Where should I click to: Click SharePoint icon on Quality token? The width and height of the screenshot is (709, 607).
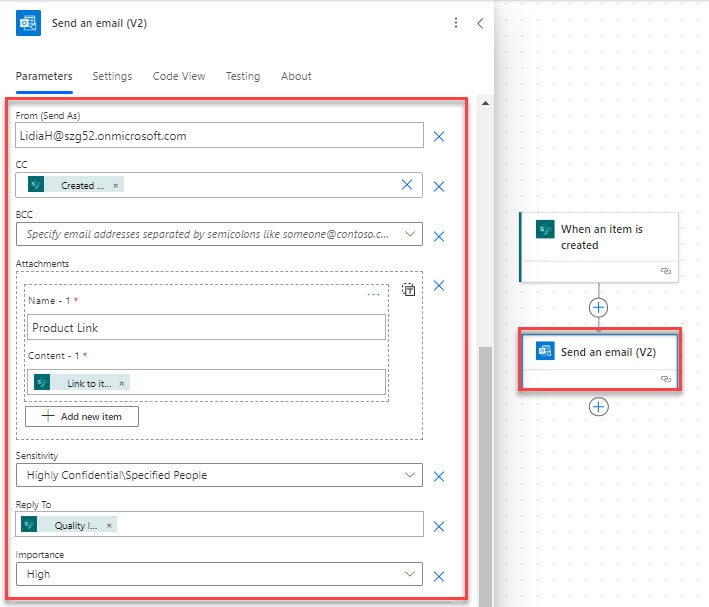(x=29, y=524)
